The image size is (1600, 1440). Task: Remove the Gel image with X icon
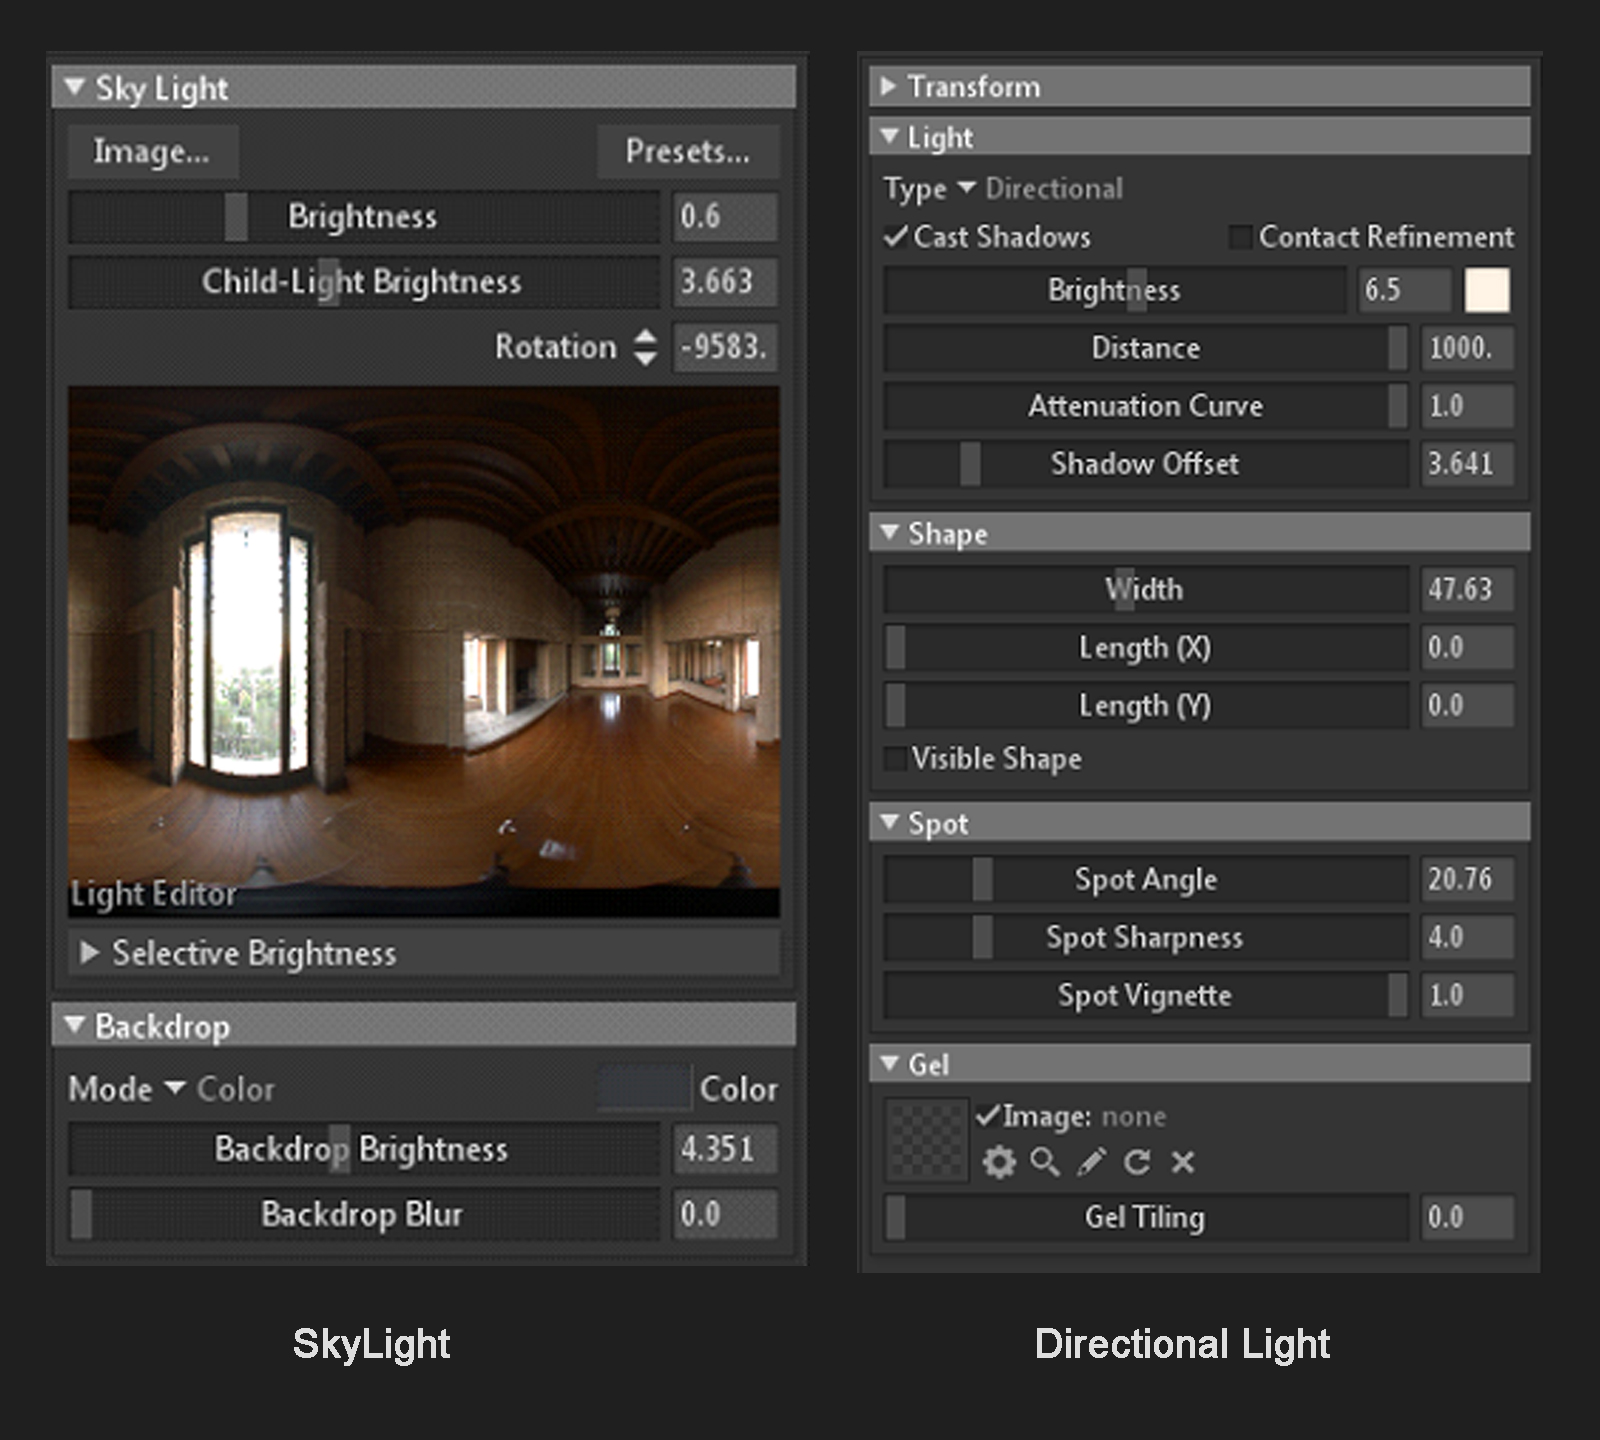1183,1162
